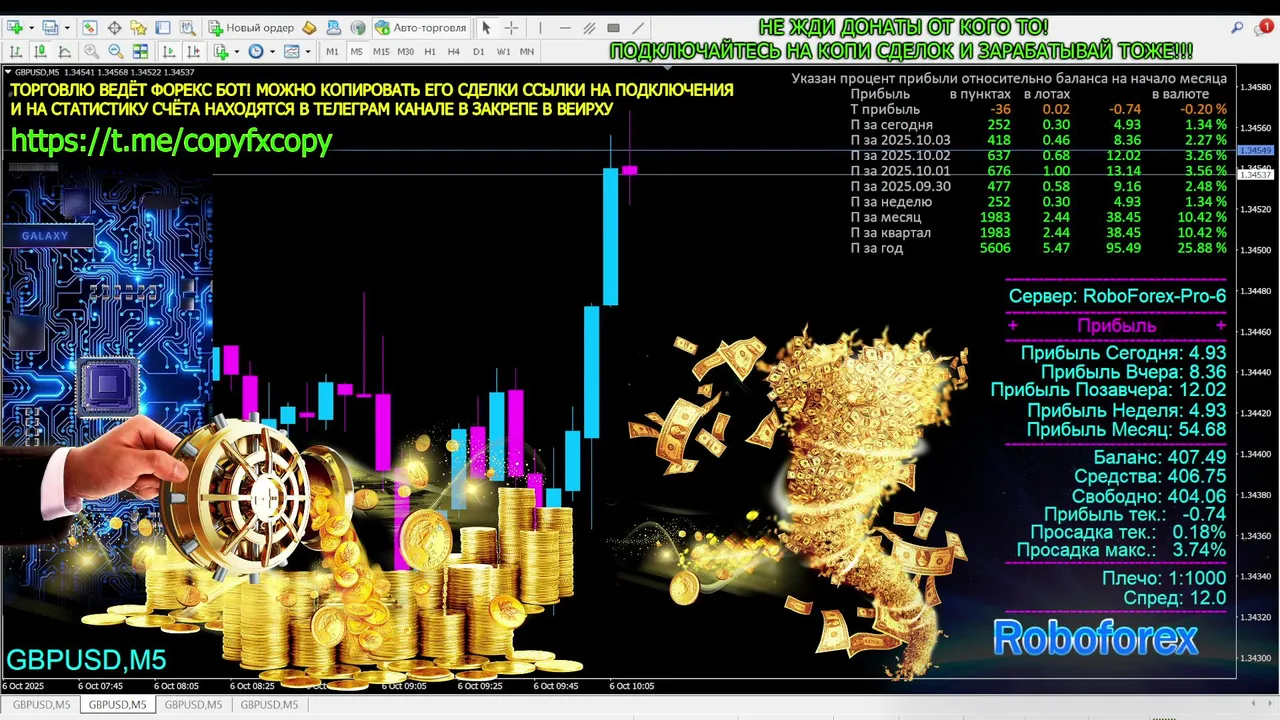This screenshot has width=1280, height=720.
Task: Expand the periods dropdown arrow
Action: tap(272, 51)
